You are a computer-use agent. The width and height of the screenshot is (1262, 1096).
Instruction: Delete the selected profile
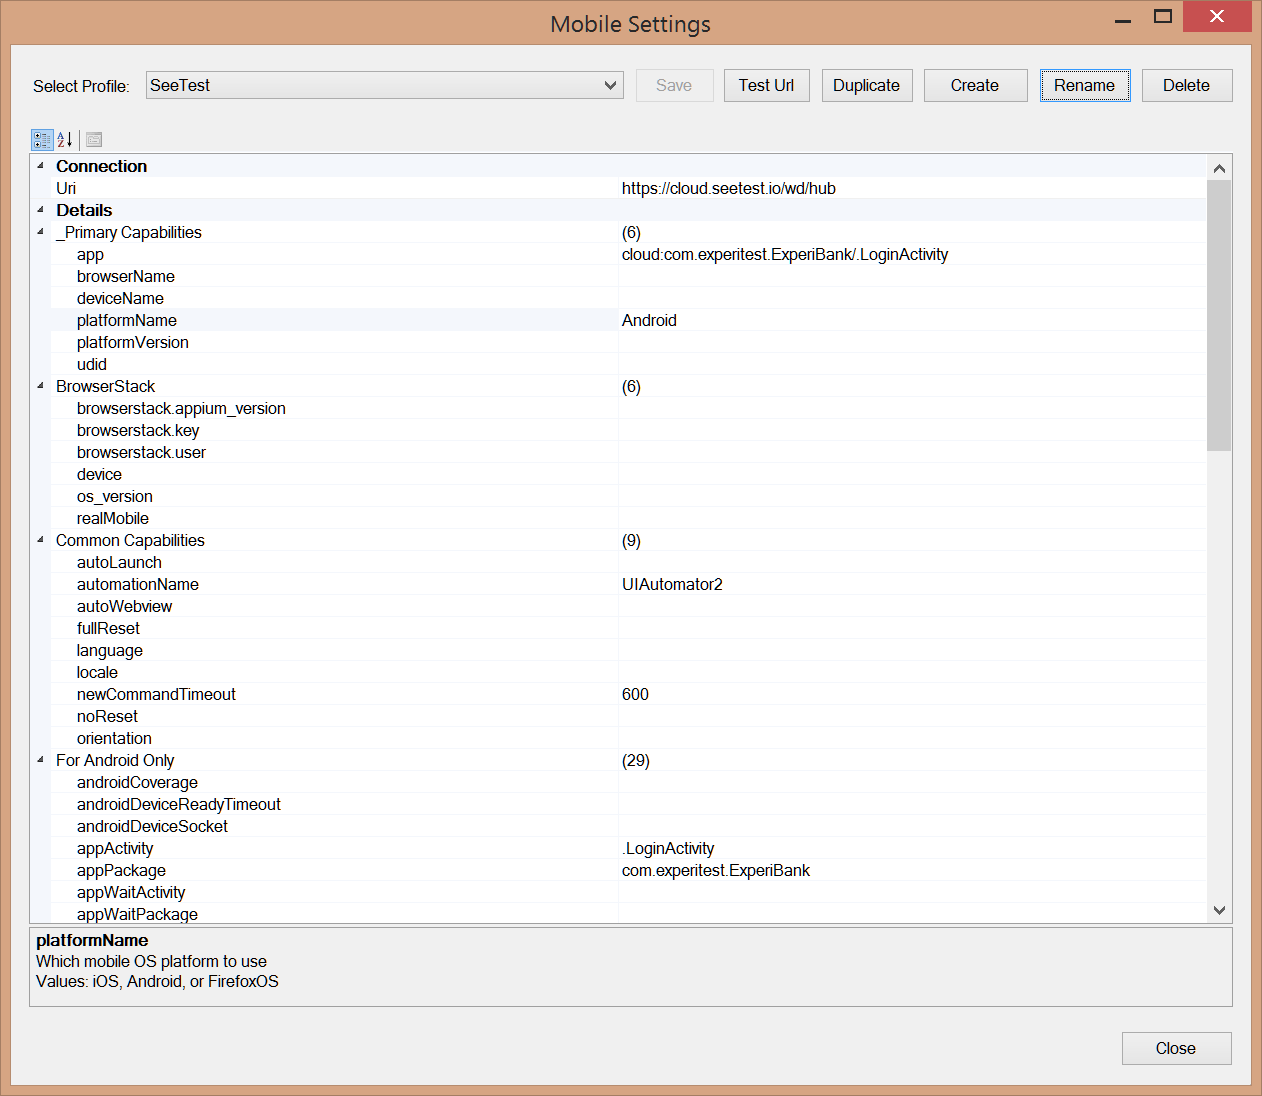(x=1186, y=86)
